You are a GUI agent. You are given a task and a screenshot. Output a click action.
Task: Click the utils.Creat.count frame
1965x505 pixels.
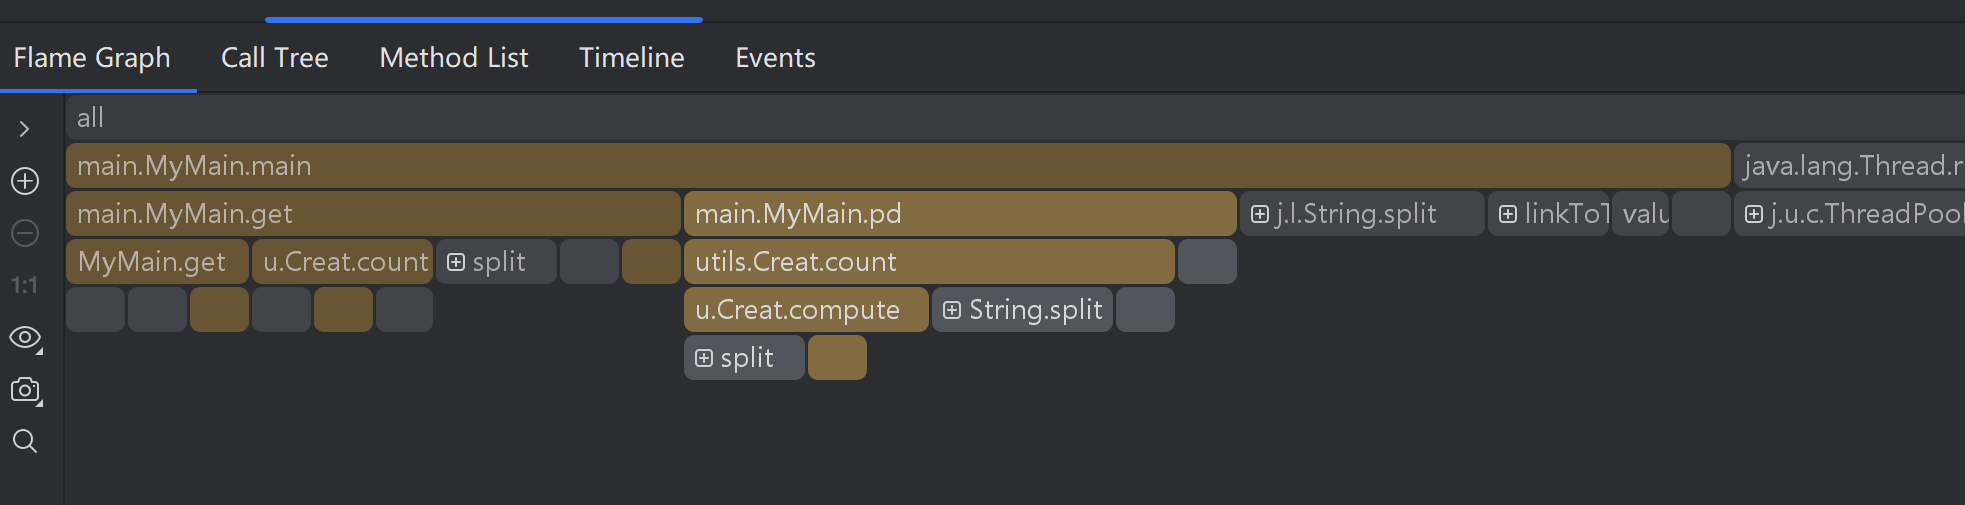[x=928, y=262]
